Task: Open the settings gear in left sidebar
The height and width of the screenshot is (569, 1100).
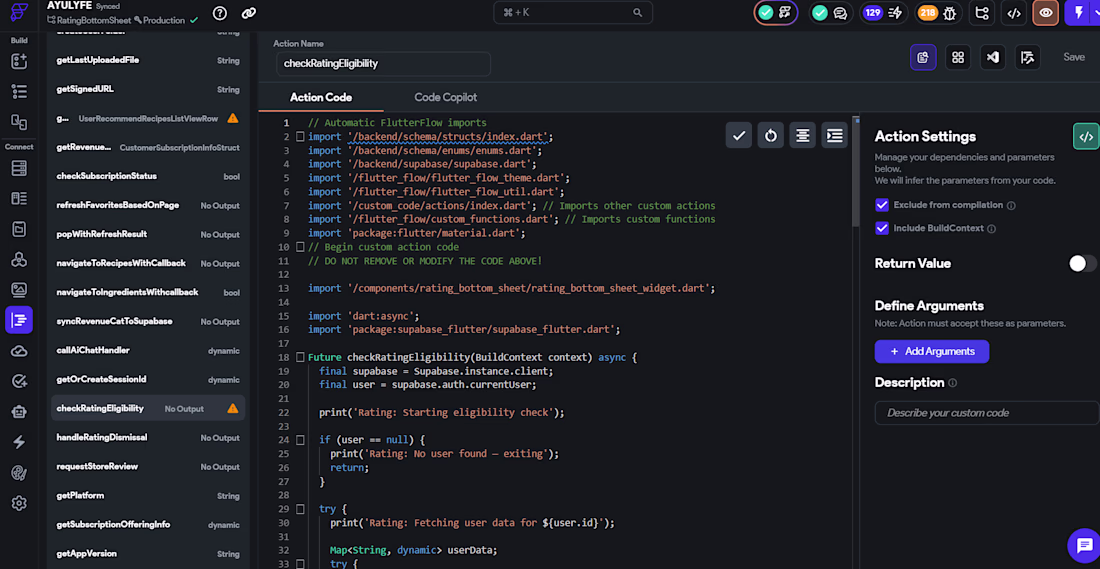Action: [18, 503]
